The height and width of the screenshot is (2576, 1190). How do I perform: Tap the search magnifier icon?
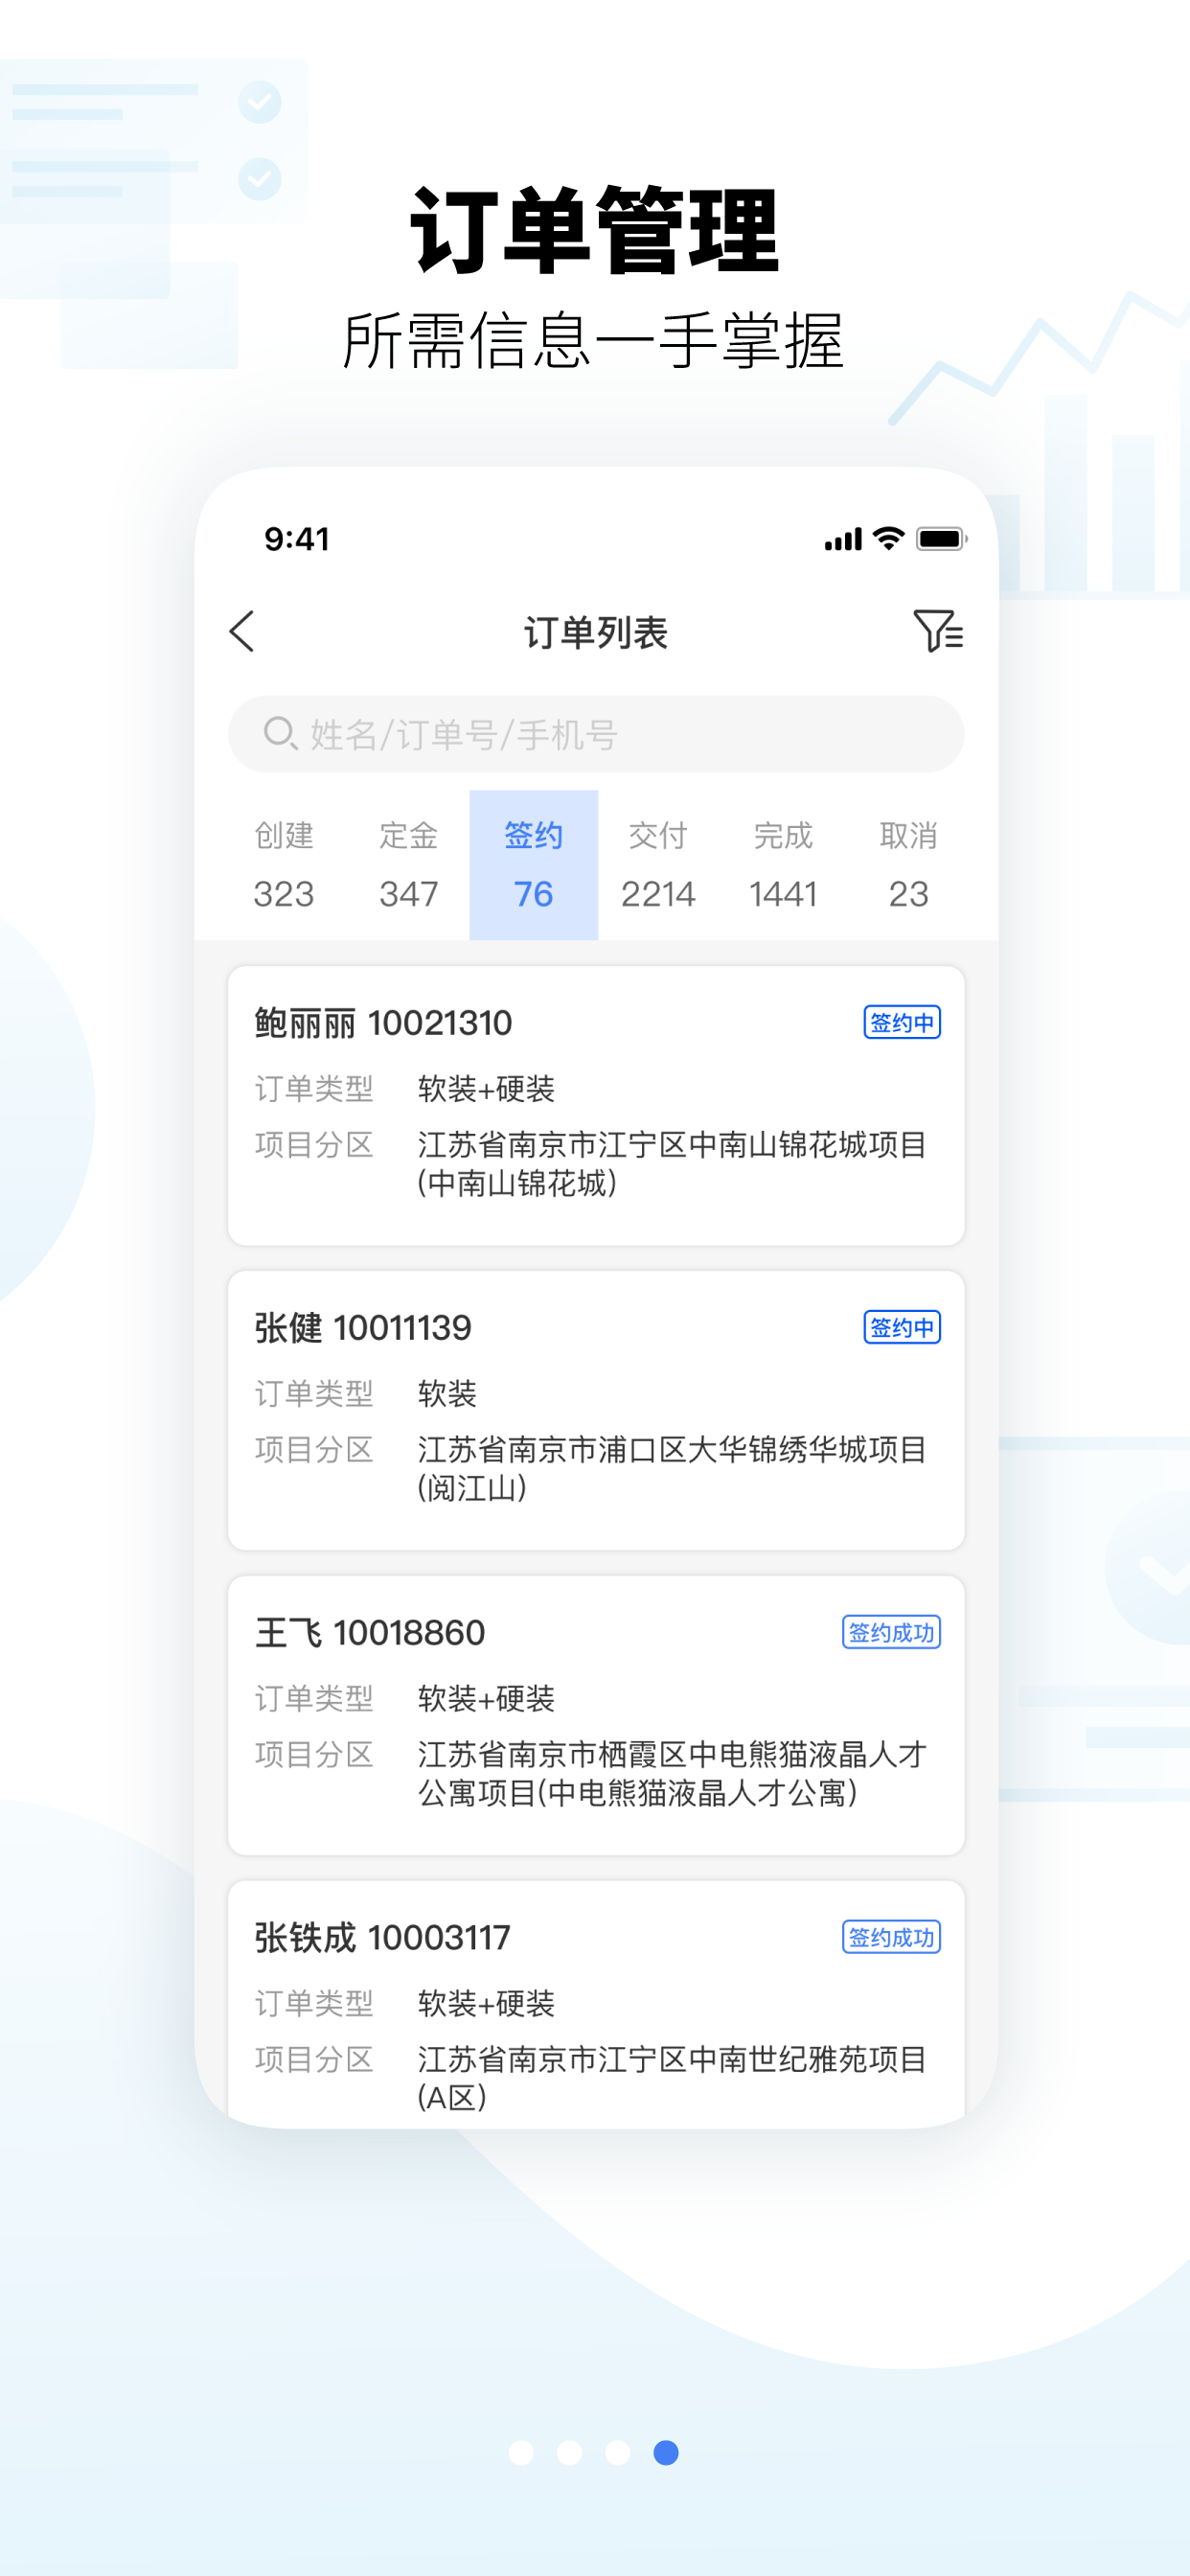[280, 734]
